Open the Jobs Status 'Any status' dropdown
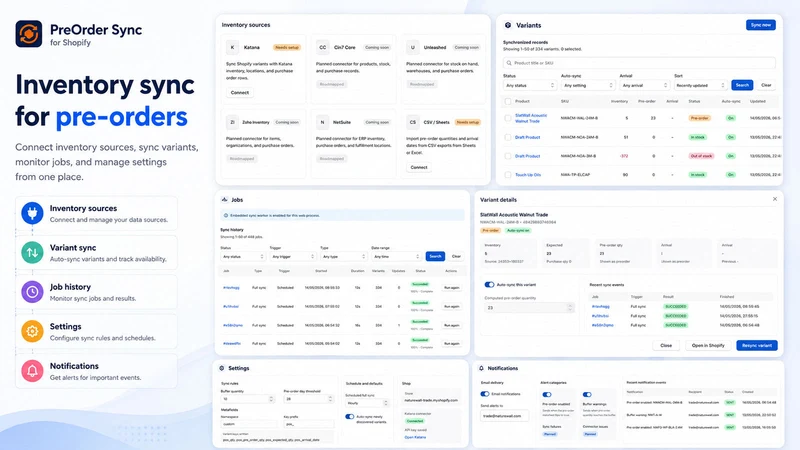 (x=242, y=257)
